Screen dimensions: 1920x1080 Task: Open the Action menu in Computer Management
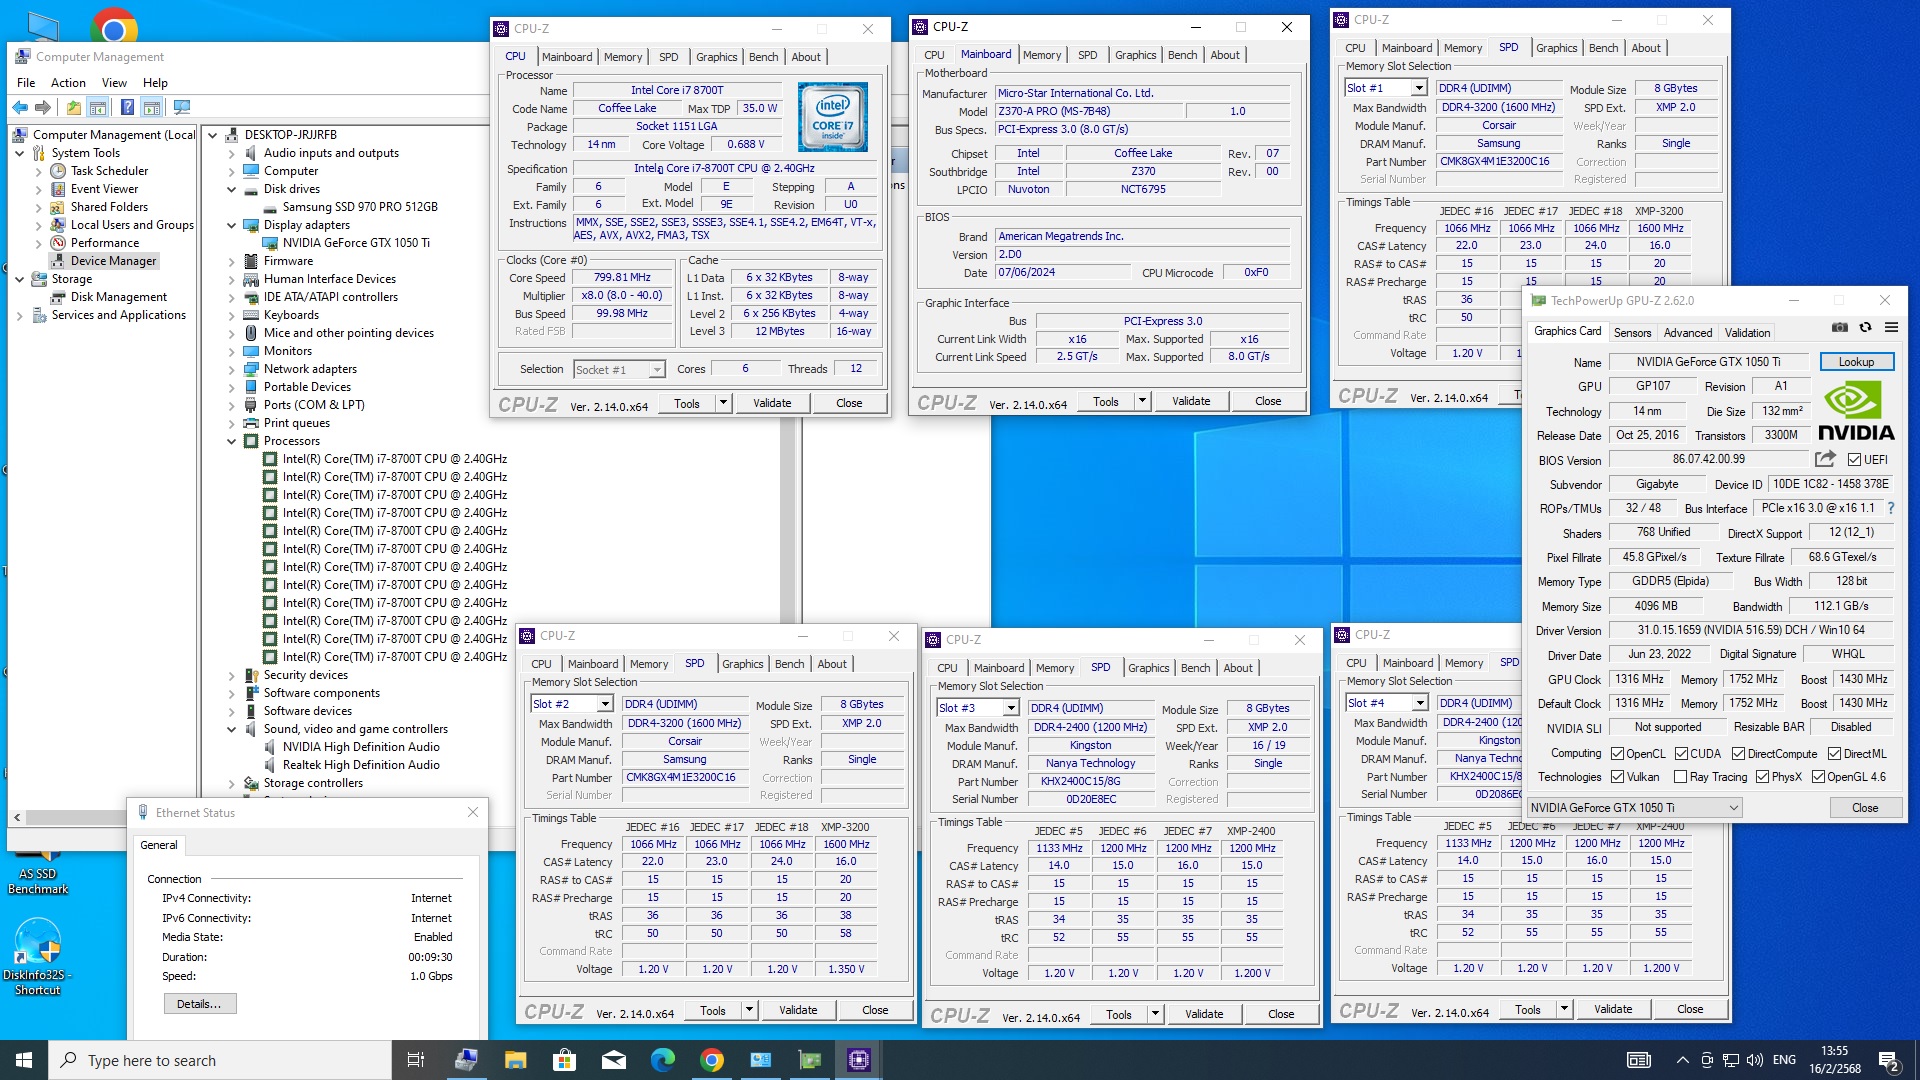68,83
